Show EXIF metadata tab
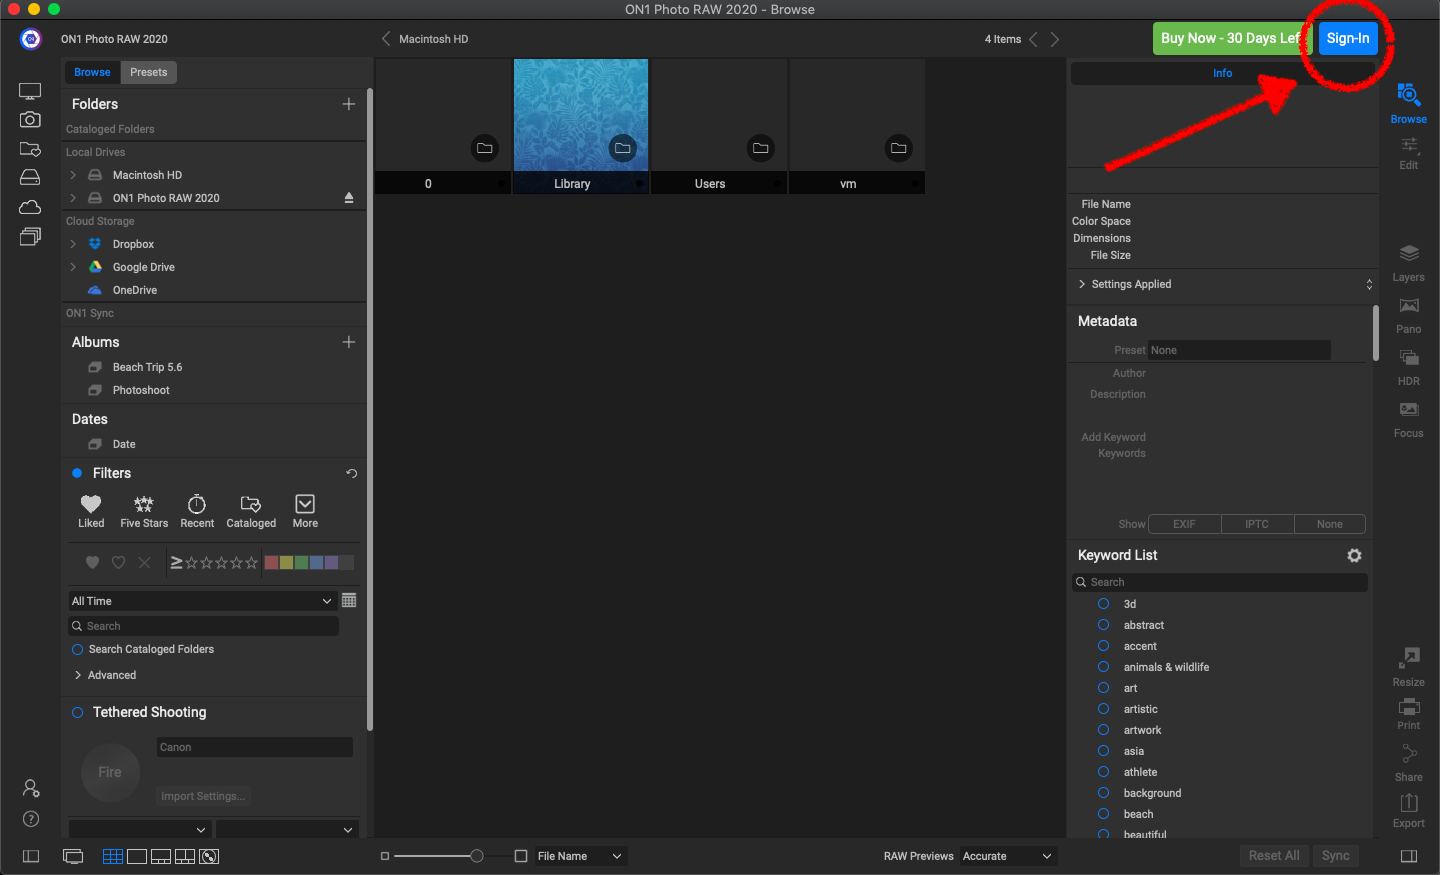The height and width of the screenshot is (875, 1440). [1184, 524]
